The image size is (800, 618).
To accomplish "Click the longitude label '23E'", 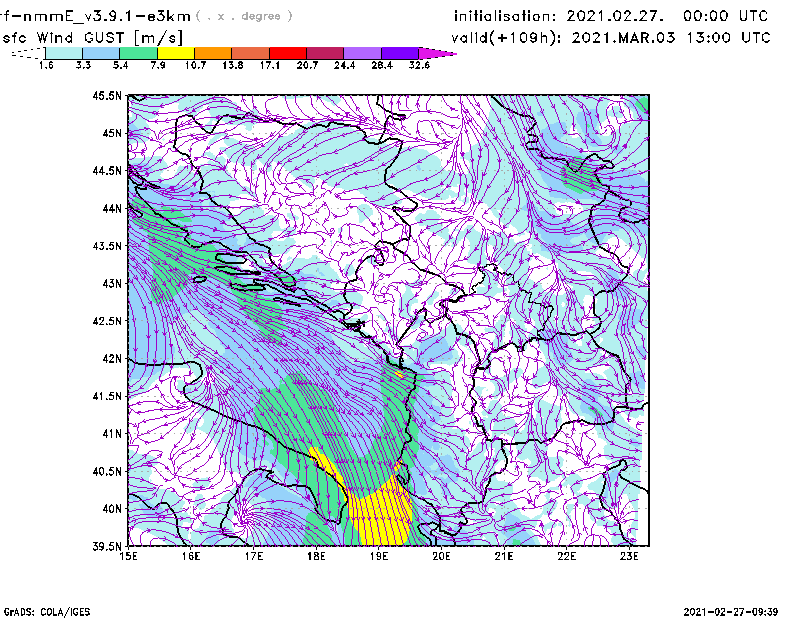I will click(629, 556).
